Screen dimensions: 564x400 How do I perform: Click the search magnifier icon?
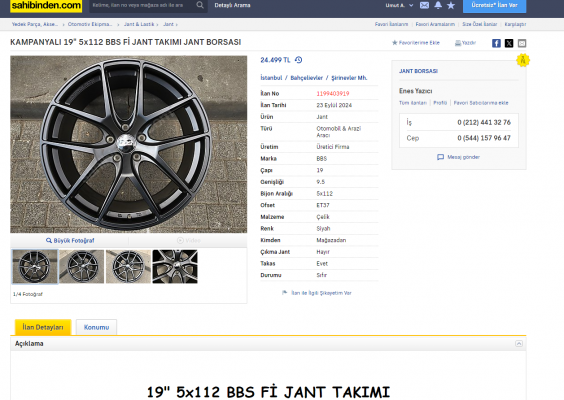[x=200, y=5]
